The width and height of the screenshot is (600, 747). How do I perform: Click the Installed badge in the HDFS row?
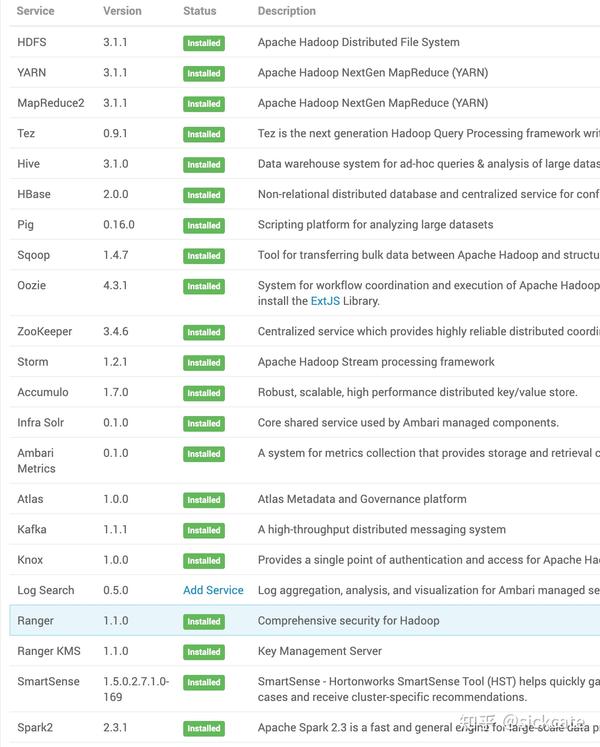point(203,43)
